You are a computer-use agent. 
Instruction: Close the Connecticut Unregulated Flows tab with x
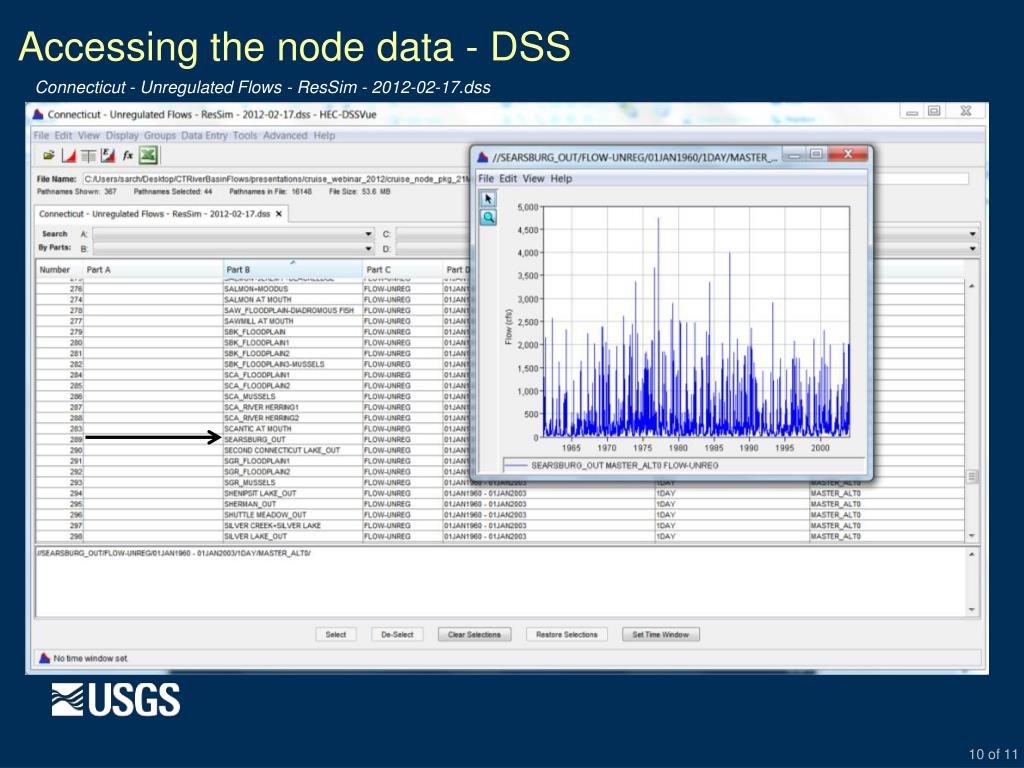[279, 214]
